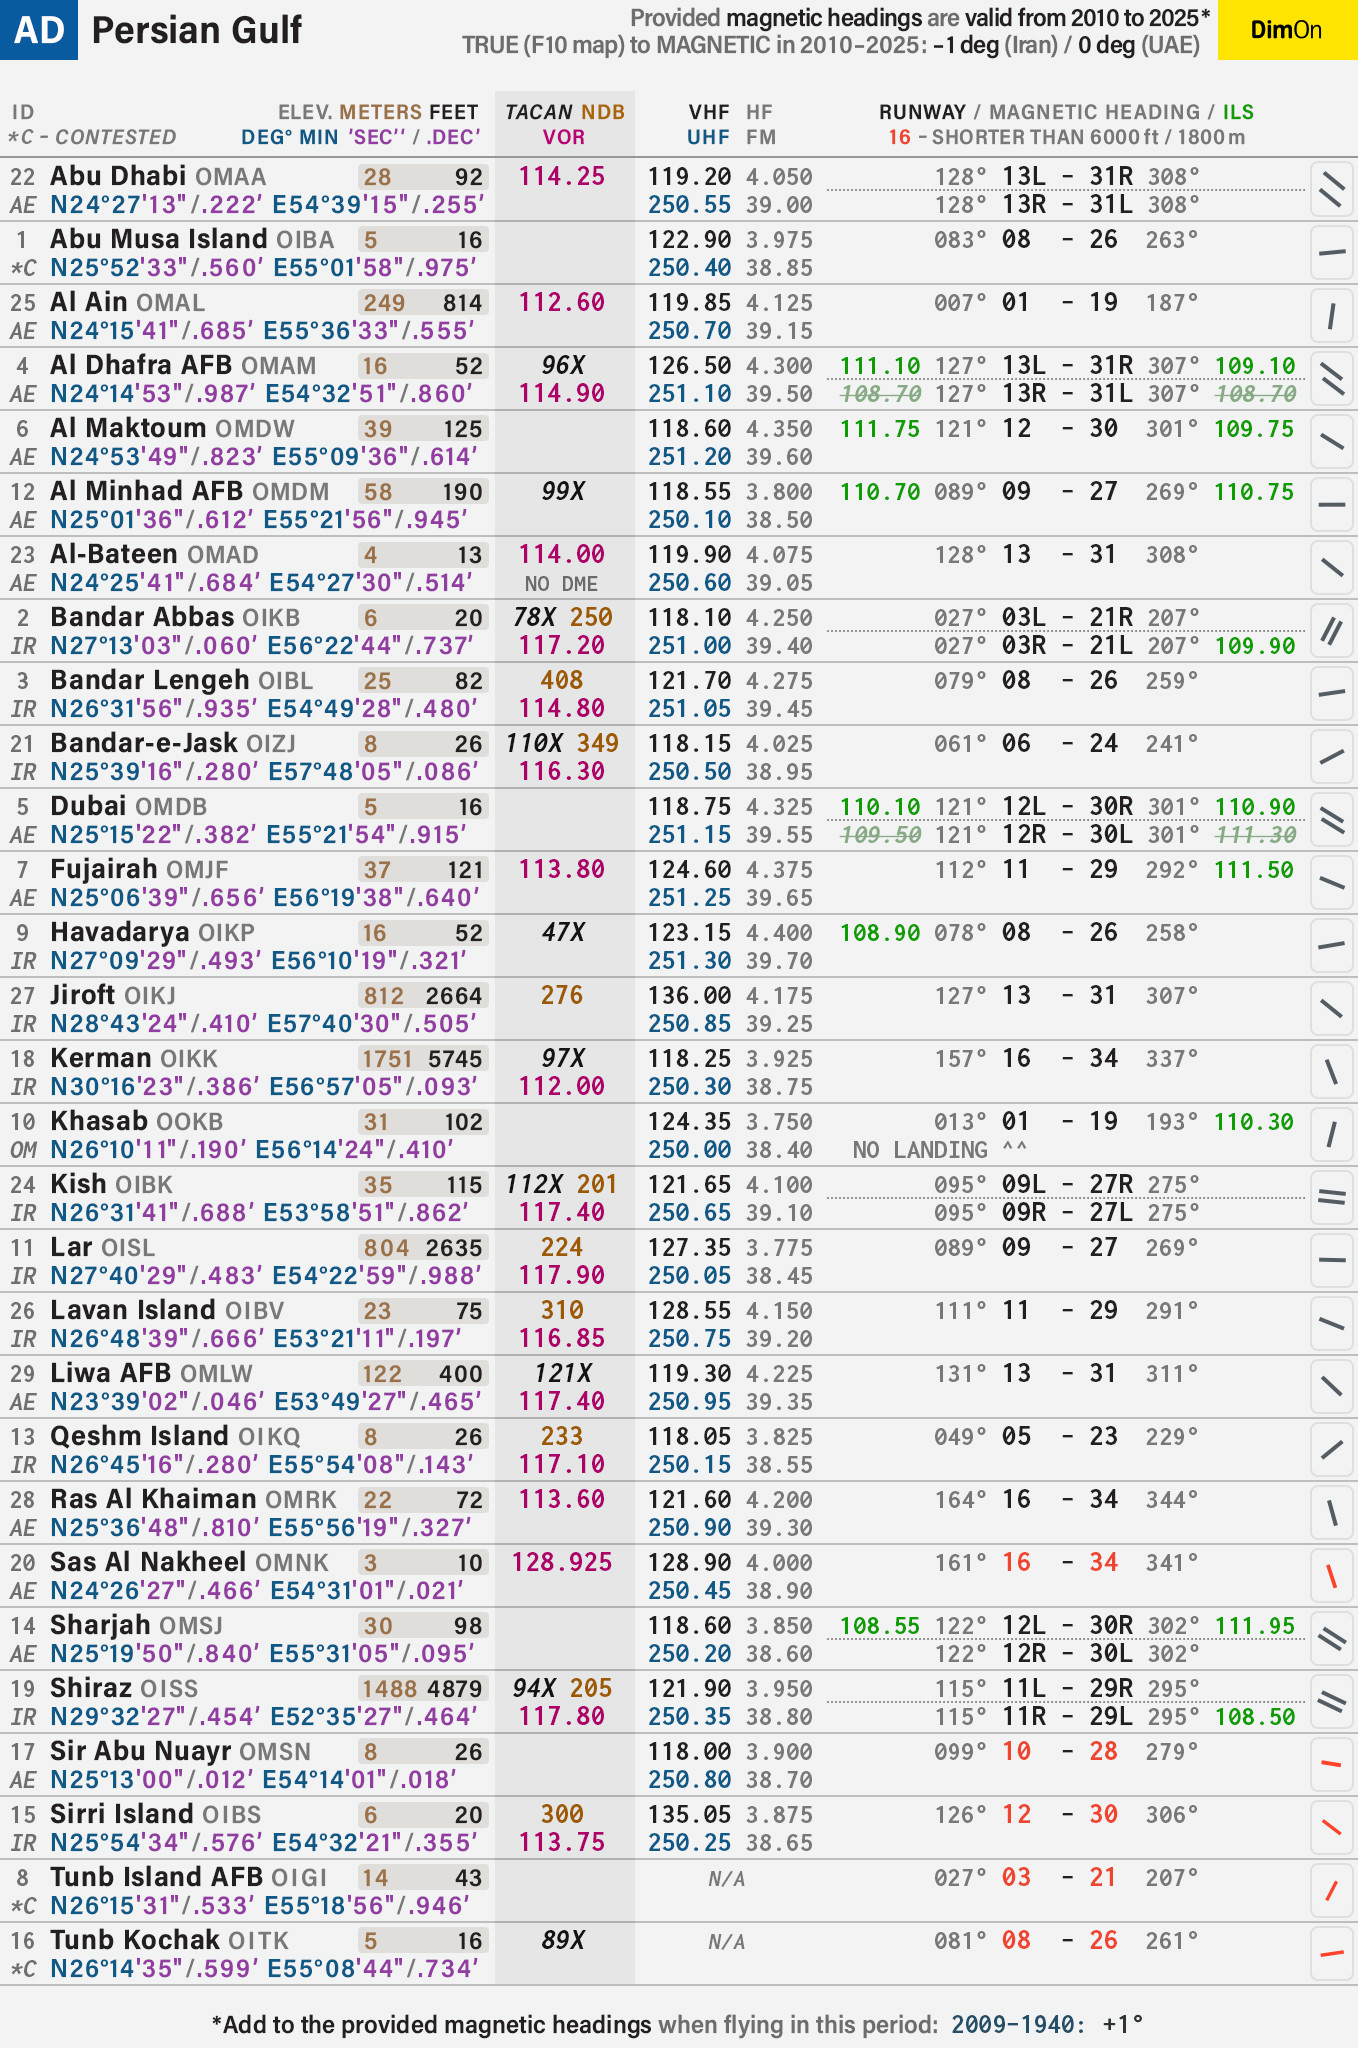The height and width of the screenshot is (2048, 1358).
Task: Open the Bandar-e-Jask runway icon
Action: point(1332,757)
